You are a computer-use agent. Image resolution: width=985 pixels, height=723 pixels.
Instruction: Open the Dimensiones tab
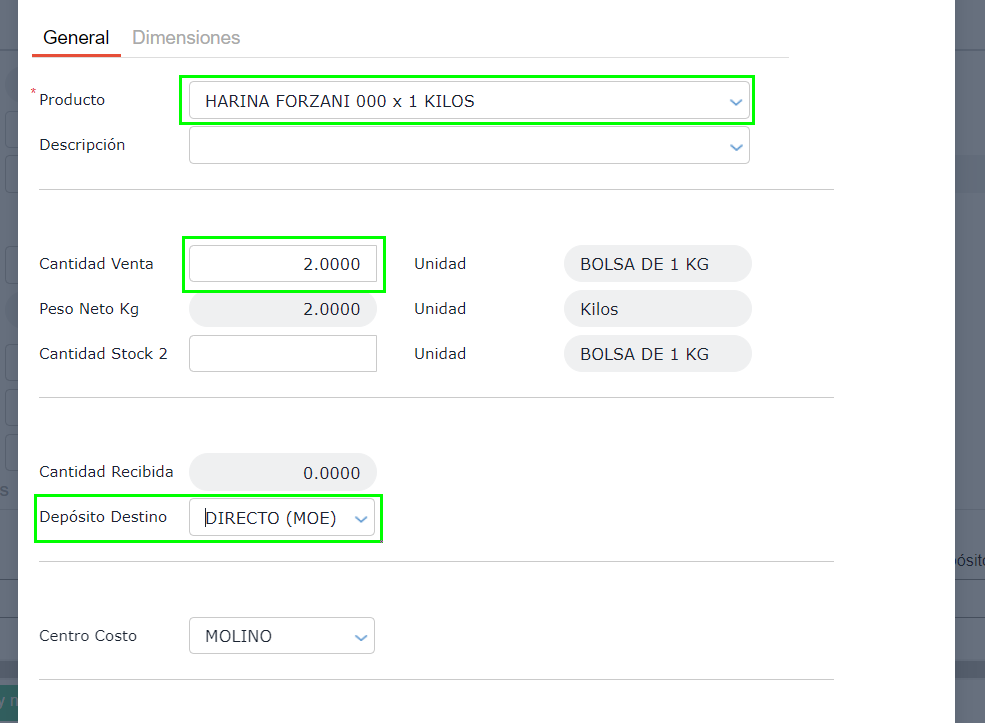(x=186, y=38)
